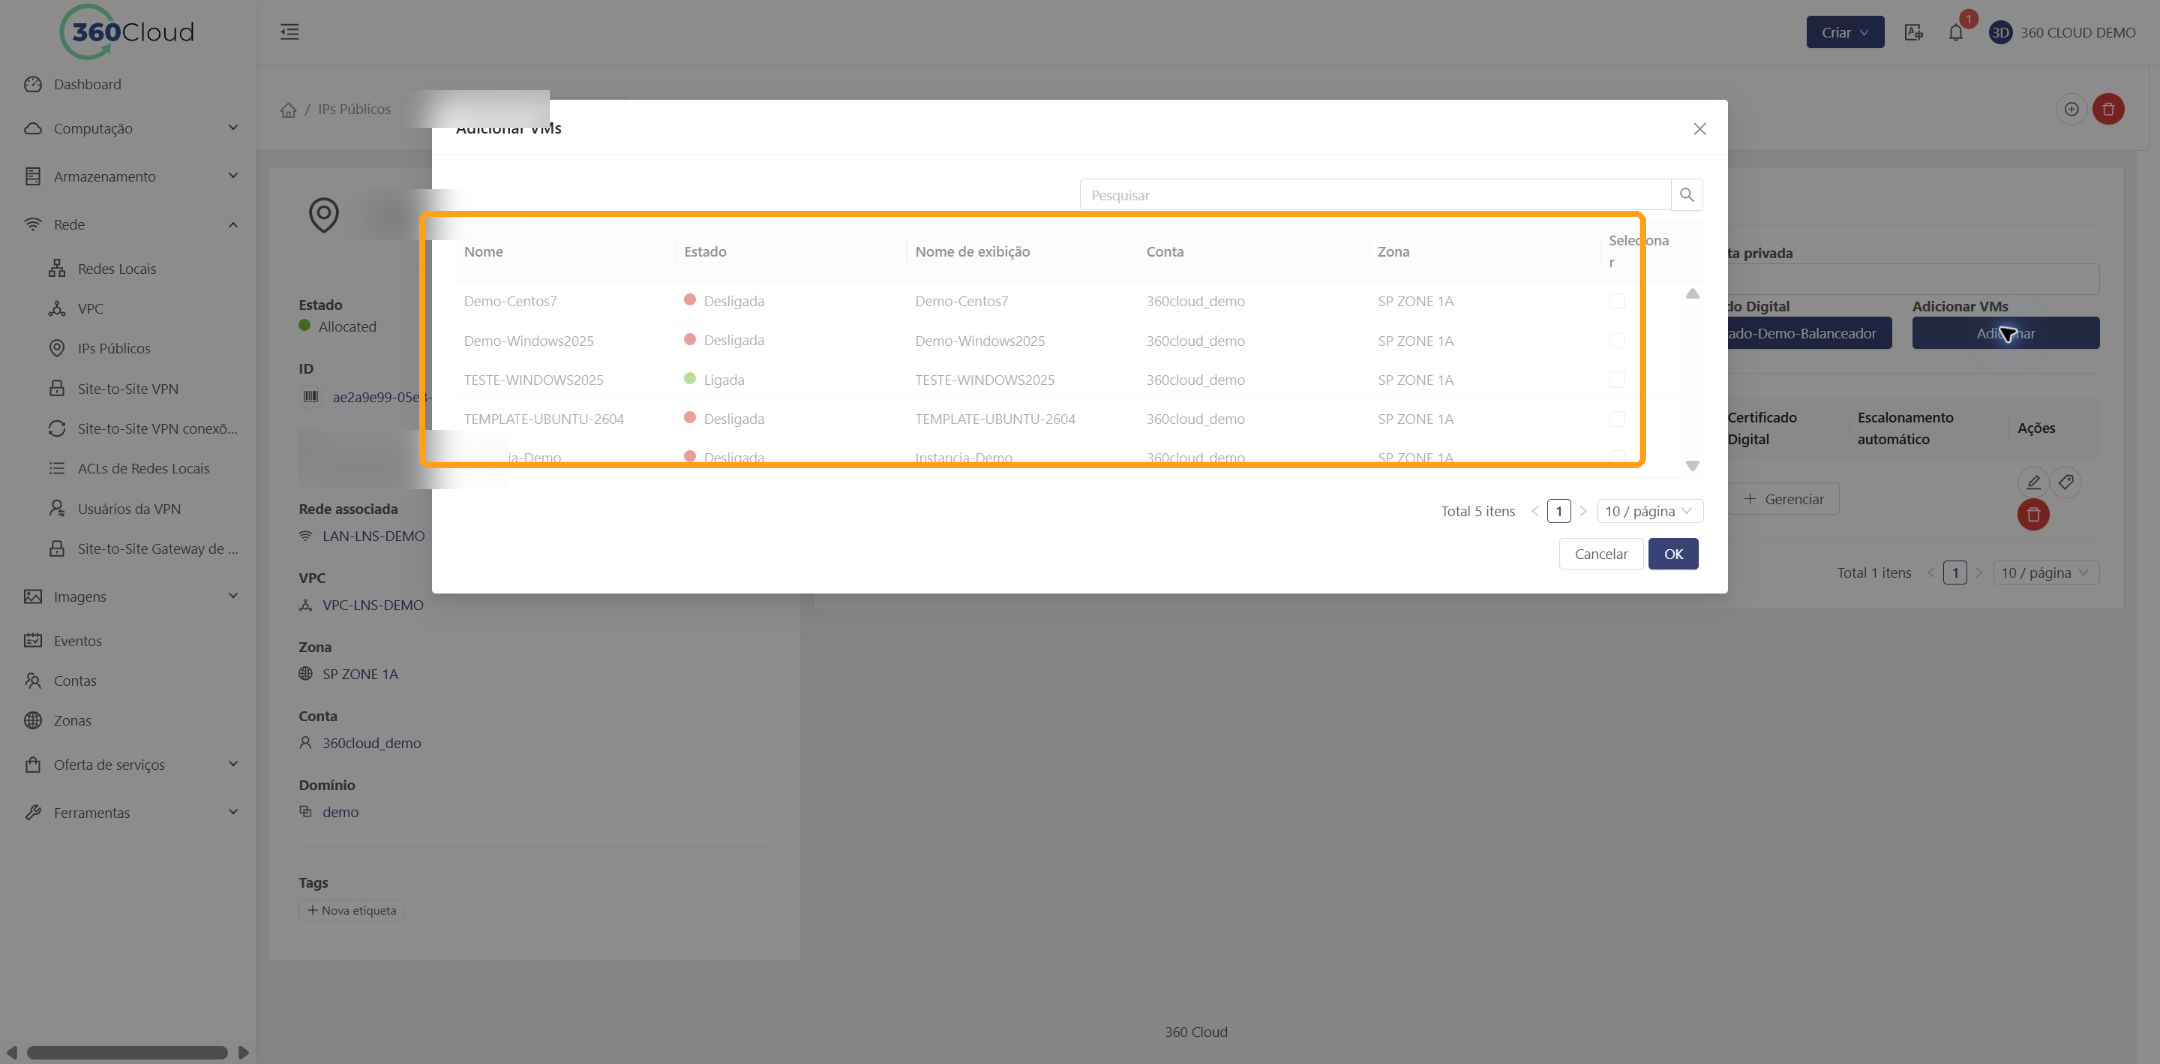2160x1064 pixels.
Task: Sort ascending using the up triangle arrow
Action: 1692,294
